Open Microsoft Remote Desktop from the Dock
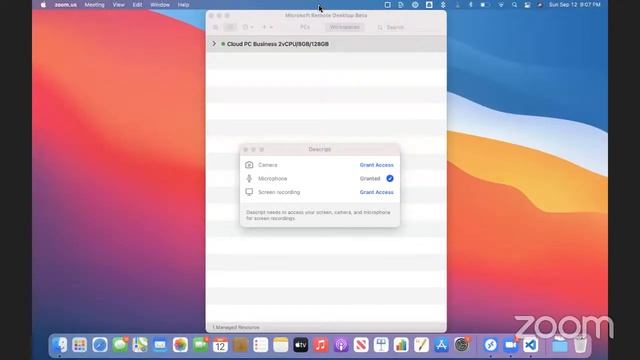 click(x=491, y=345)
